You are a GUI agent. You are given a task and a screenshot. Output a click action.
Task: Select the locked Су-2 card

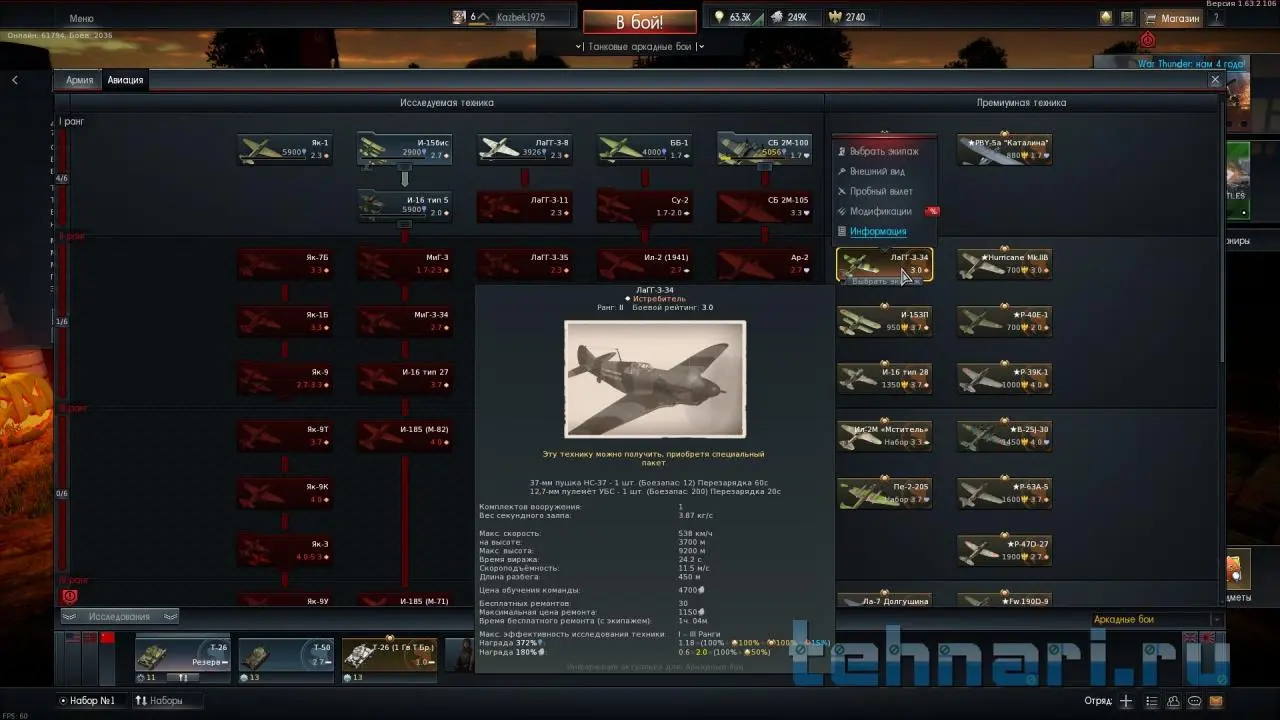[645, 206]
